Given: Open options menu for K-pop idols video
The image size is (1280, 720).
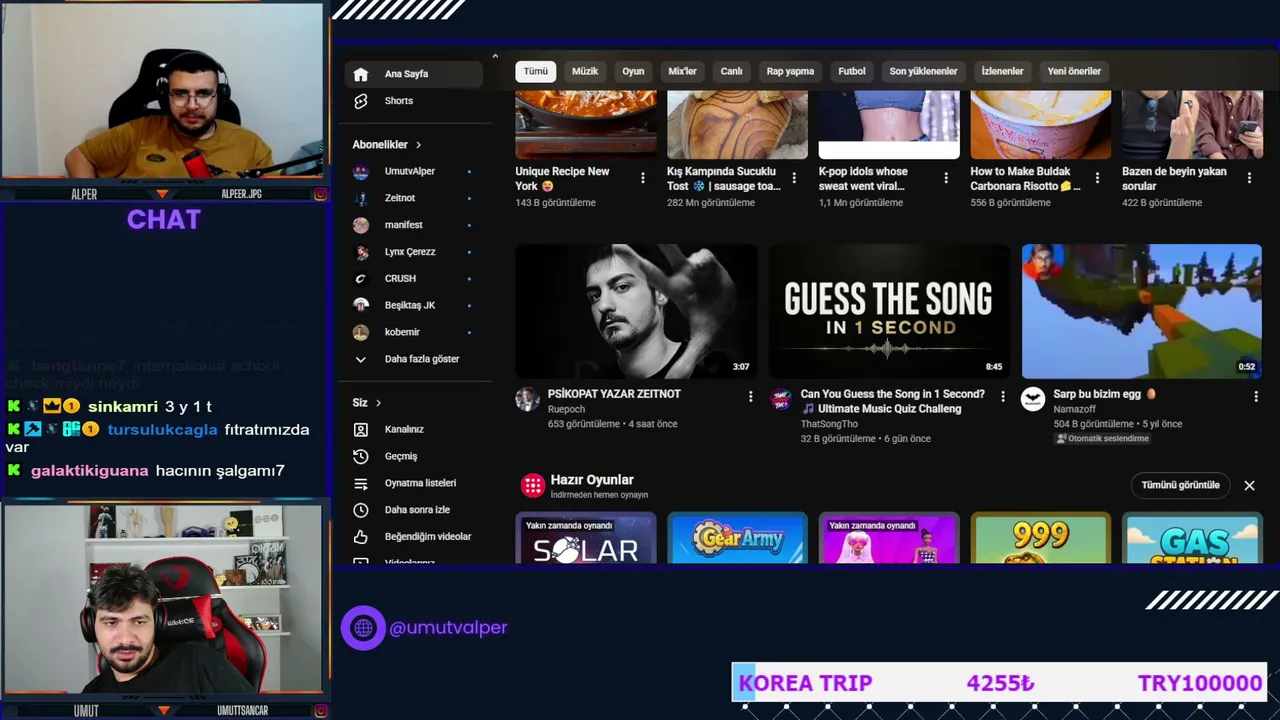Looking at the screenshot, I should coord(946,178).
